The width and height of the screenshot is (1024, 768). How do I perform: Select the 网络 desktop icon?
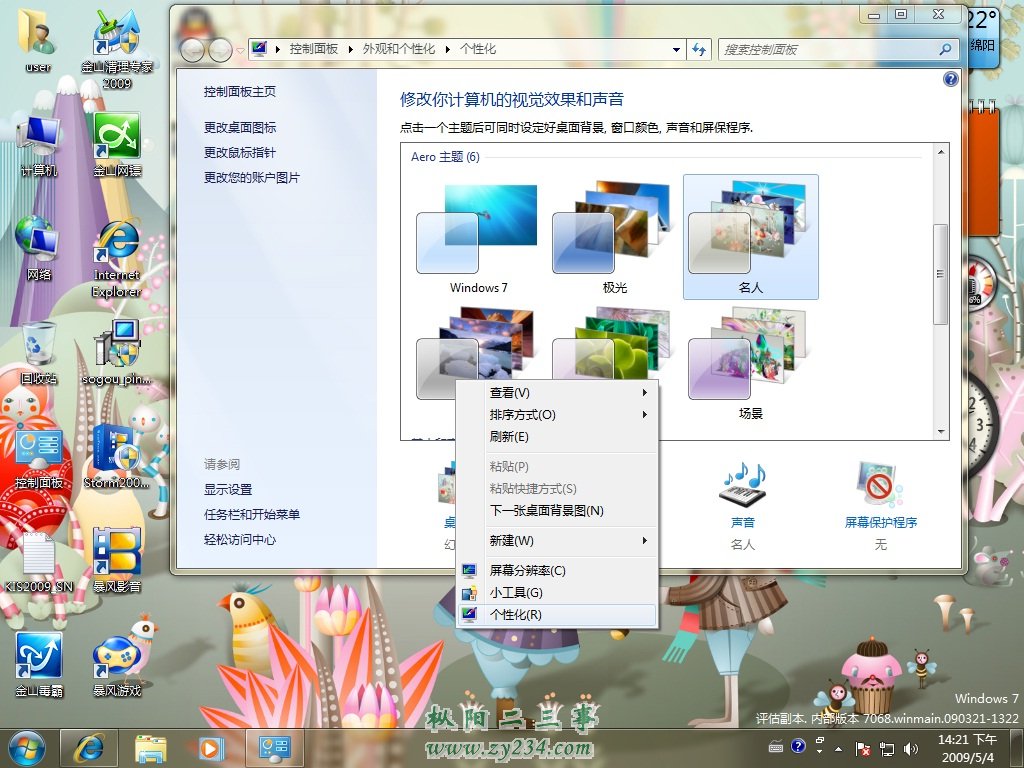click(38, 247)
